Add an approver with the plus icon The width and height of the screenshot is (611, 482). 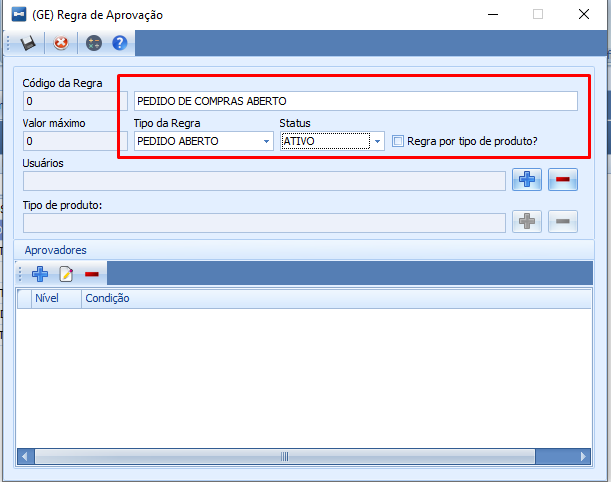40,274
